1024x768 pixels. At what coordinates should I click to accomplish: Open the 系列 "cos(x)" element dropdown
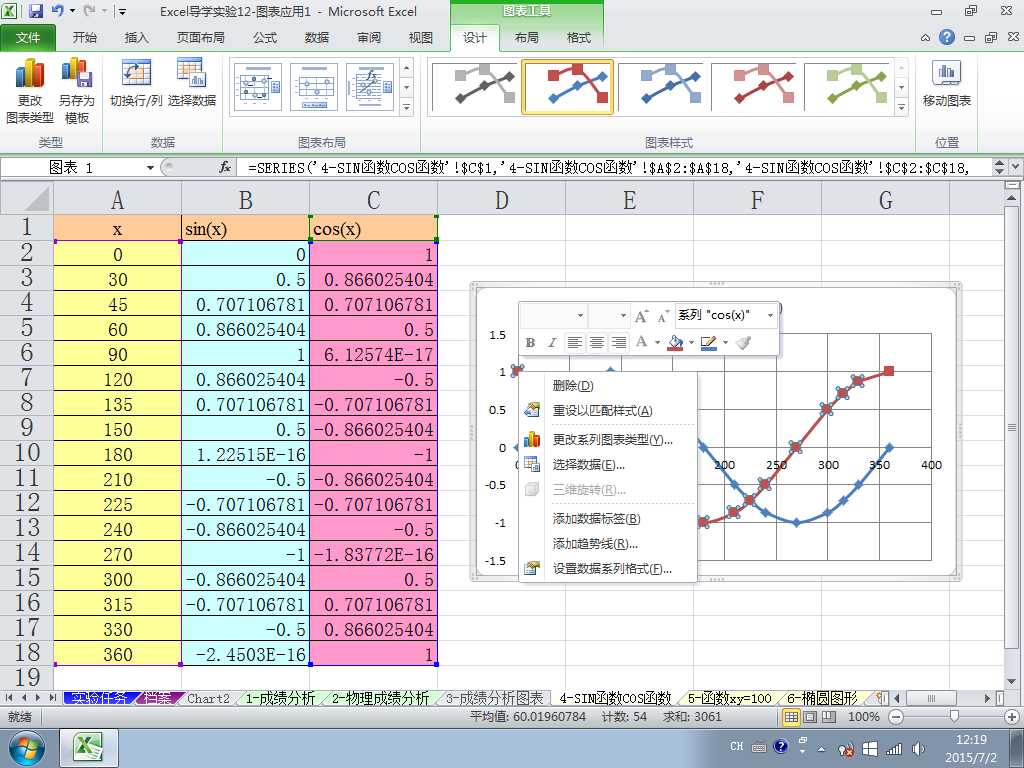pyautogui.click(x=770, y=315)
